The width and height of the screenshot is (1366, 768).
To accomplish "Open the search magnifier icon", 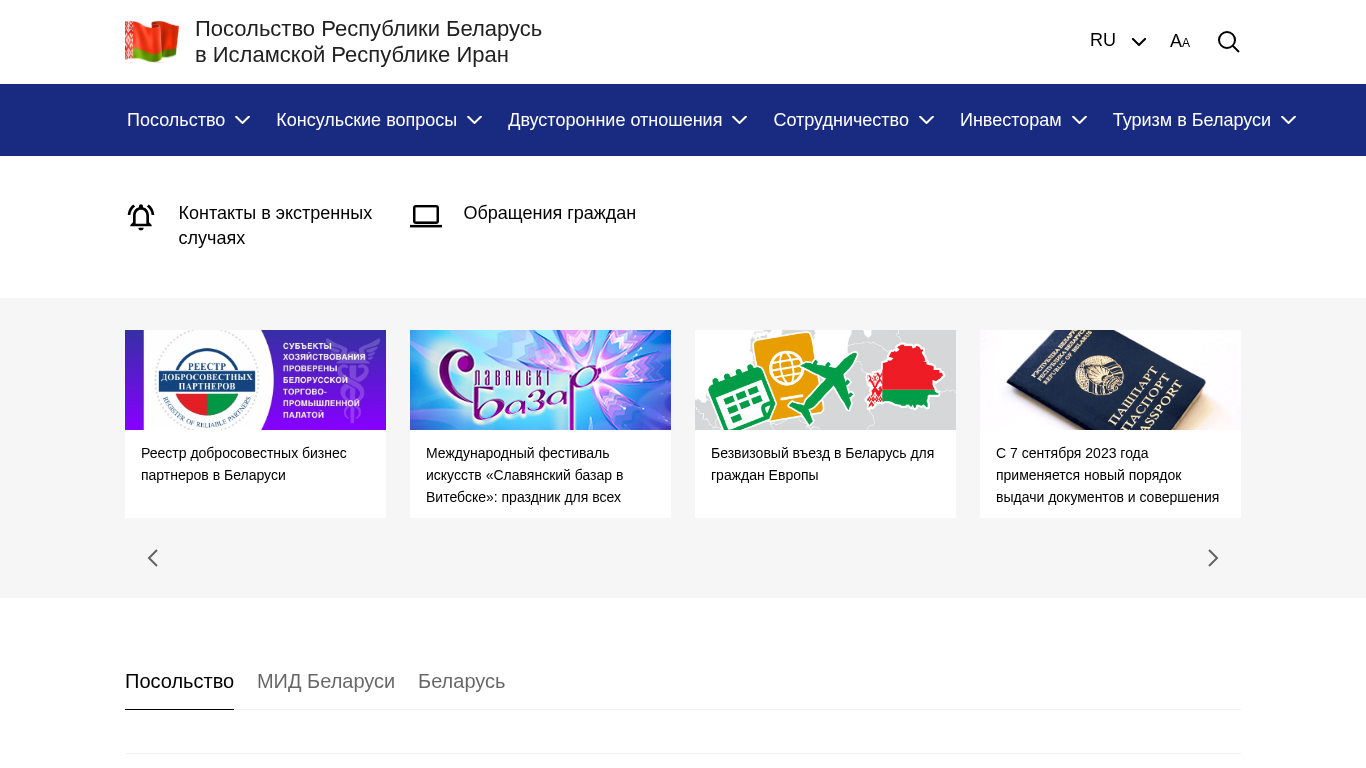I will click(1228, 42).
